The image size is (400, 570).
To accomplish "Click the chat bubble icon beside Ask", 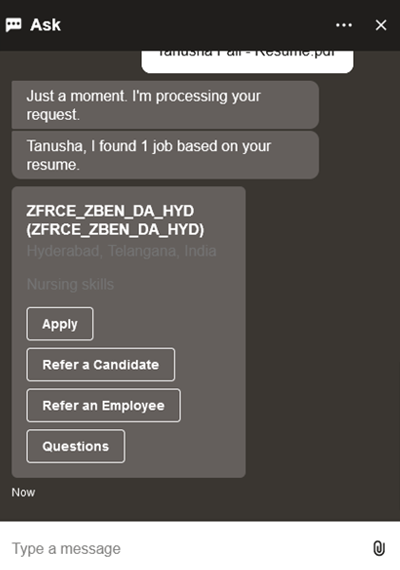I will click(13, 25).
